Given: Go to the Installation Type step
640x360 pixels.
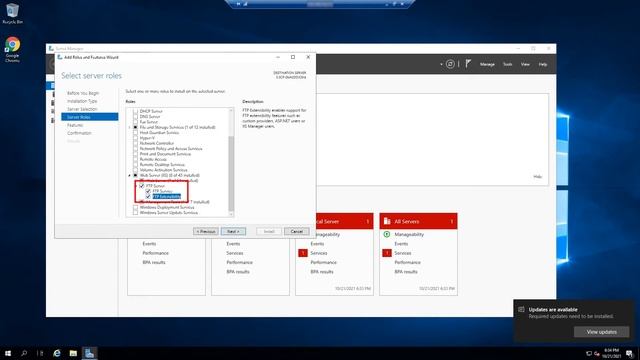Looking at the screenshot, I should pos(82,101).
